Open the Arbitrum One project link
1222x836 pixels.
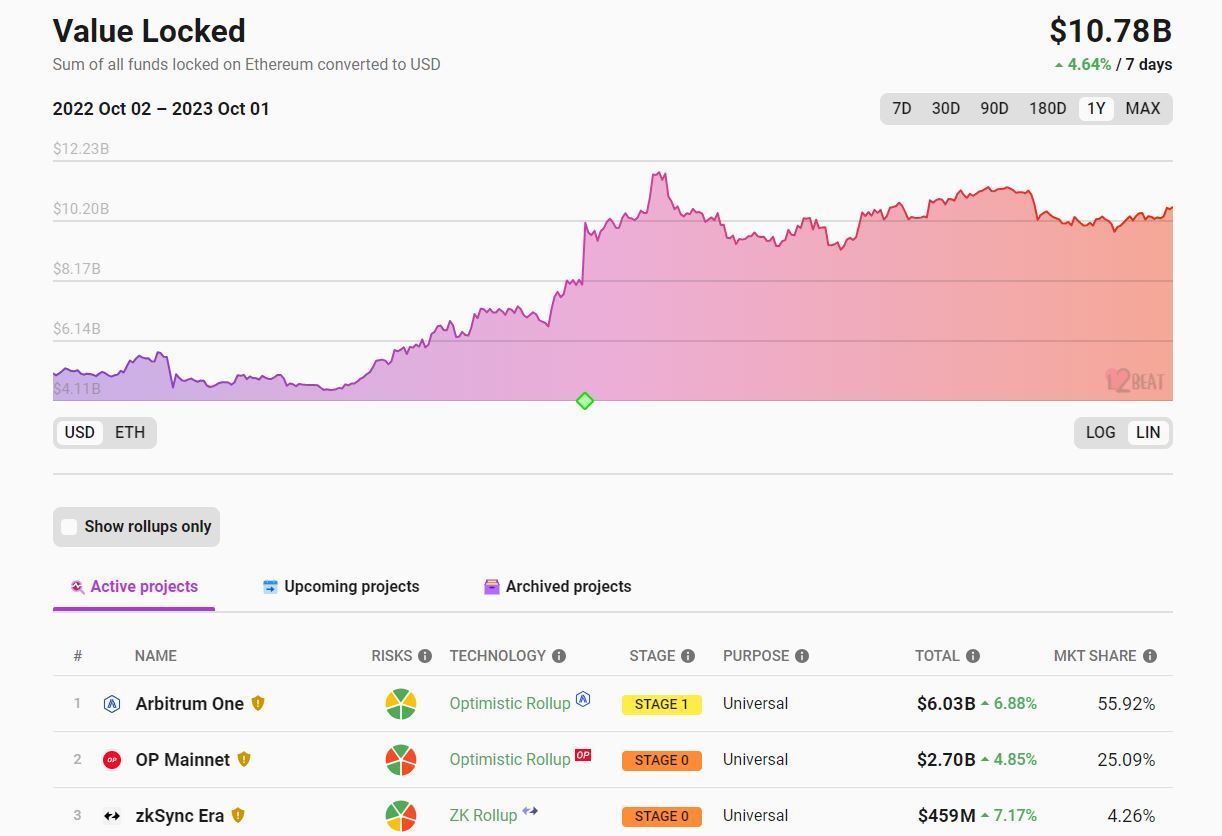(x=190, y=704)
